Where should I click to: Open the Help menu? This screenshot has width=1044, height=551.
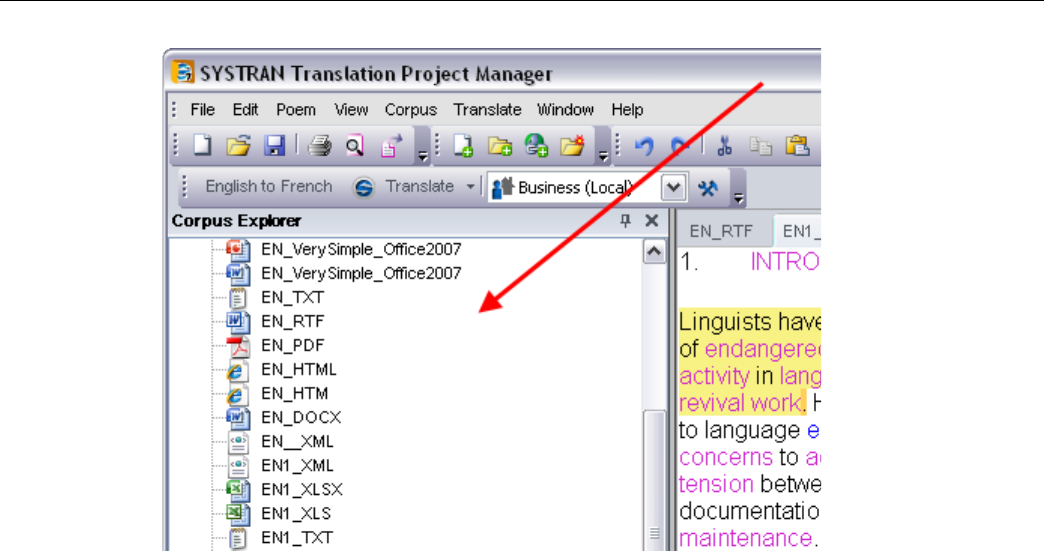[627, 109]
